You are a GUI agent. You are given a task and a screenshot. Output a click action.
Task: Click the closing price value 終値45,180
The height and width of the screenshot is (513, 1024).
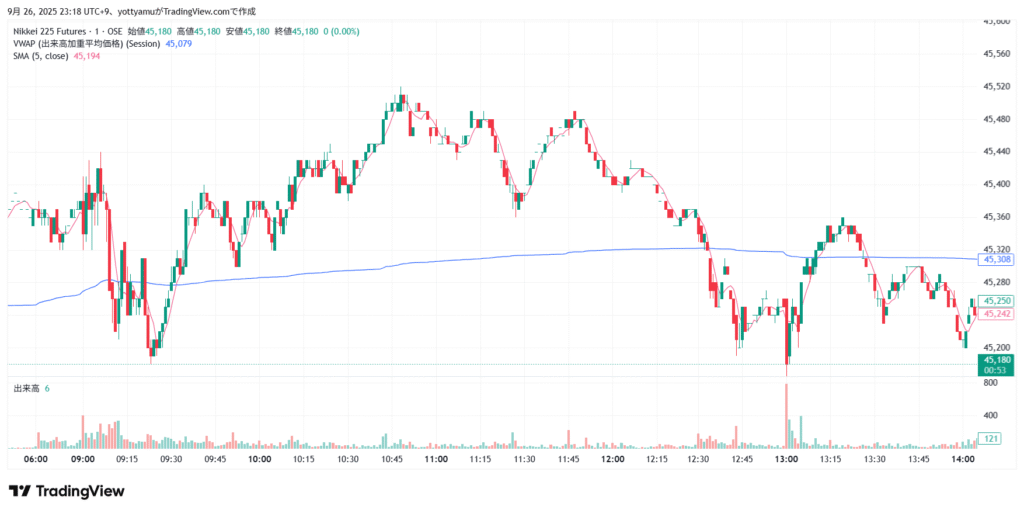click(x=299, y=31)
